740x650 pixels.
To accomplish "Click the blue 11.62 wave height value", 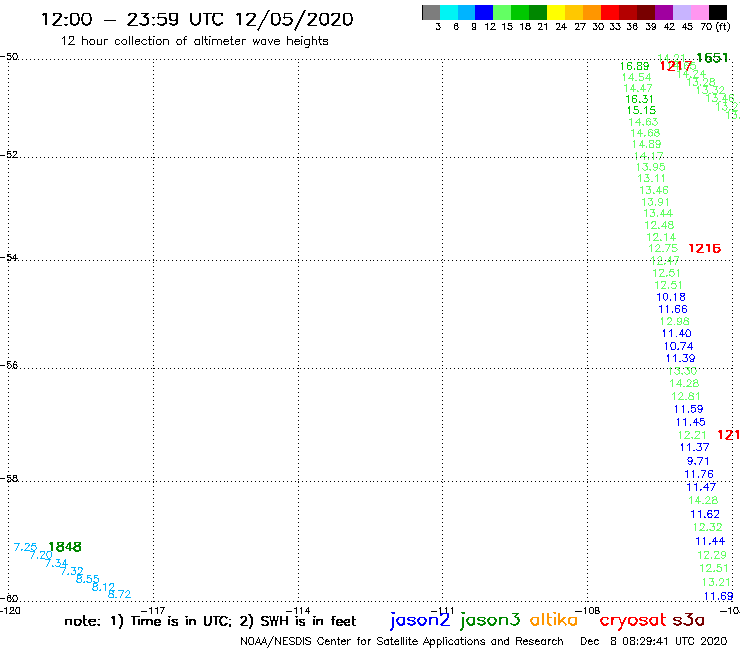I will click(x=705, y=515).
